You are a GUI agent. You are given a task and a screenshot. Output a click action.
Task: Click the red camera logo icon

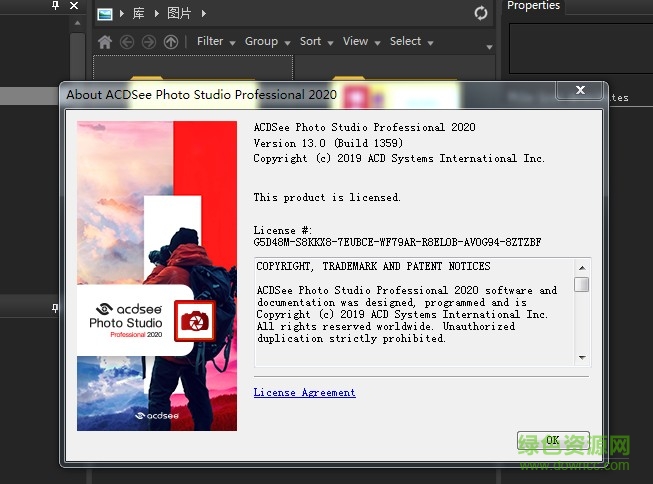[194, 321]
